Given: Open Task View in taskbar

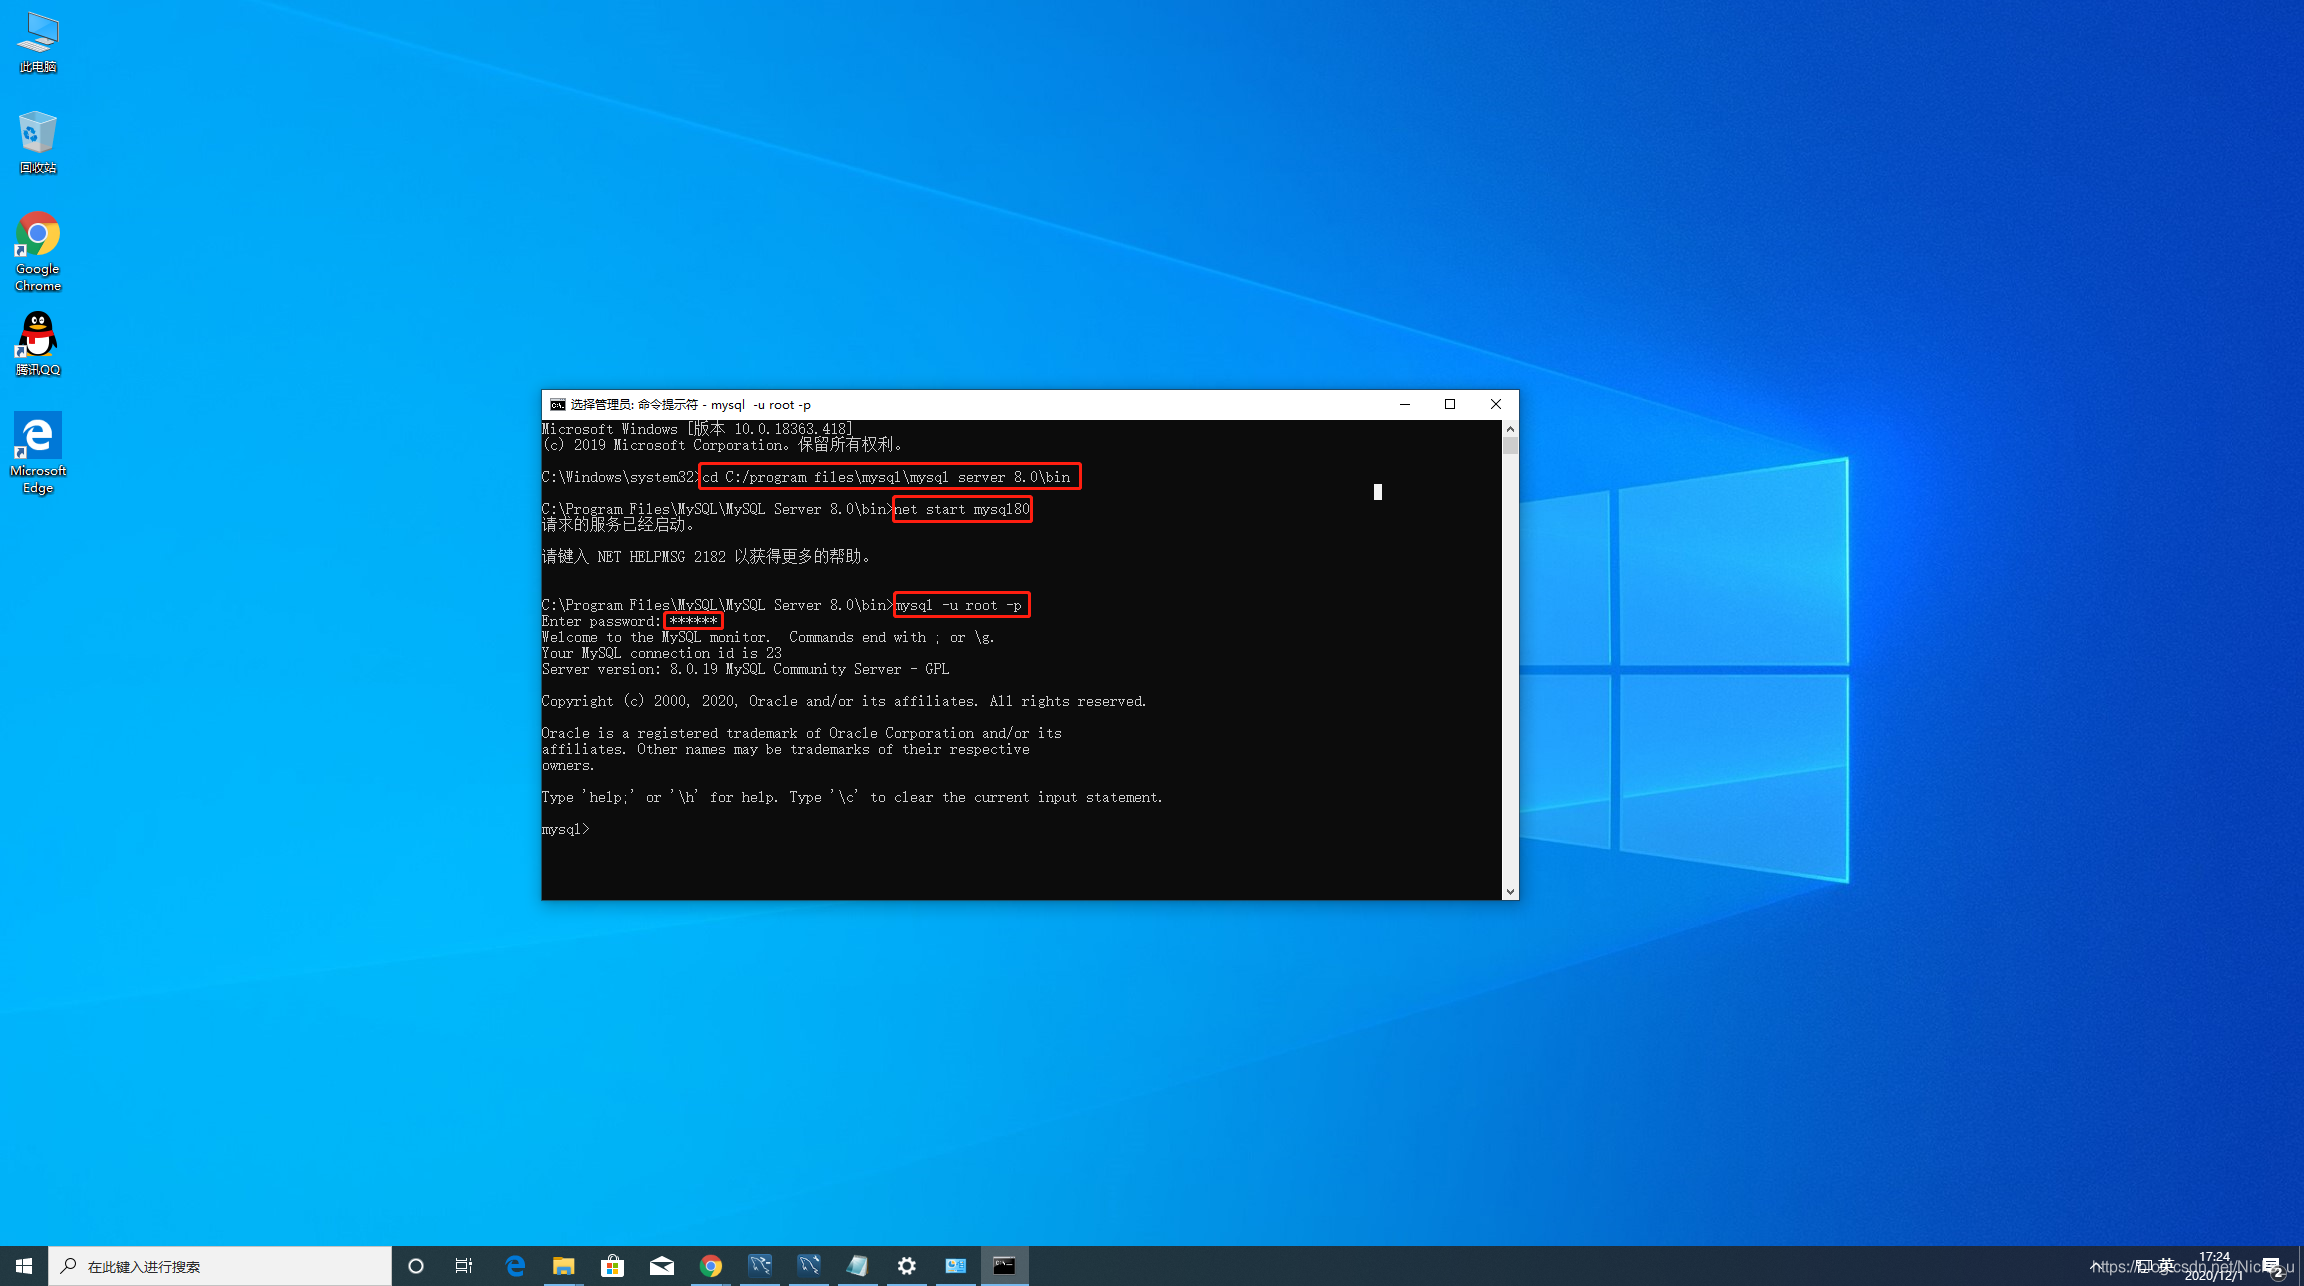Looking at the screenshot, I should point(464,1266).
